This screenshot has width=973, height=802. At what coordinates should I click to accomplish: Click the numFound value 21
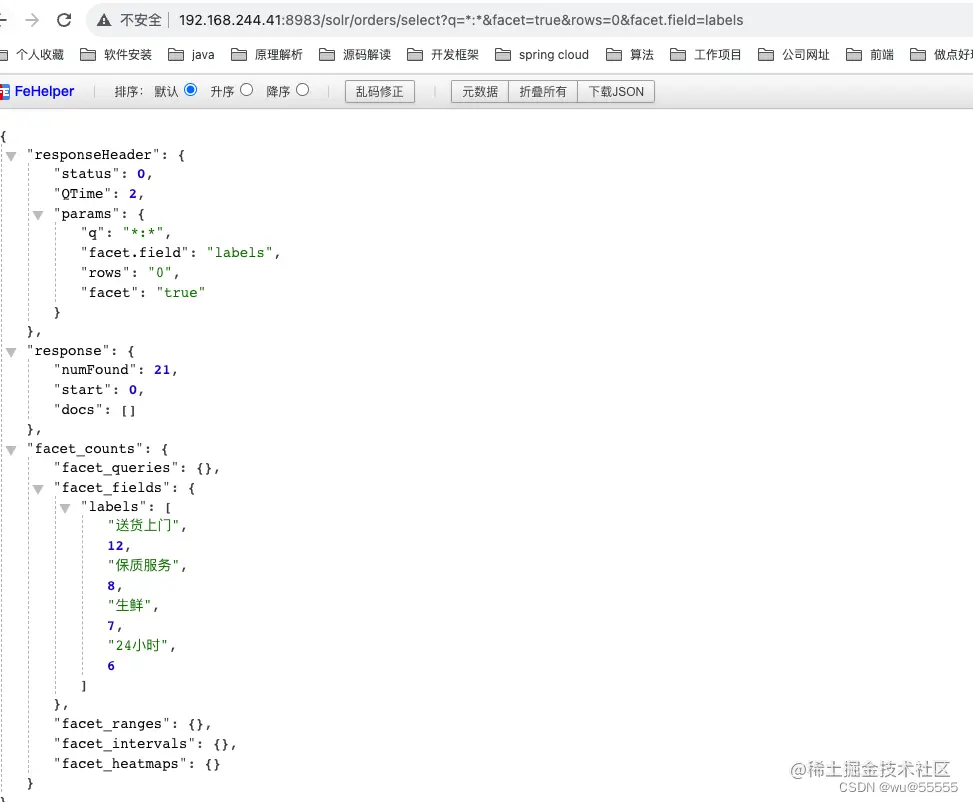point(162,370)
